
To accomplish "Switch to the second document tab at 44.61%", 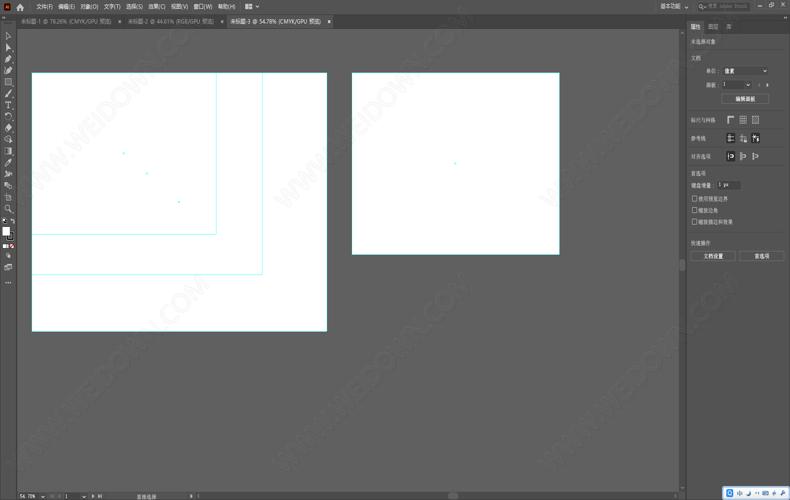I will pos(171,22).
